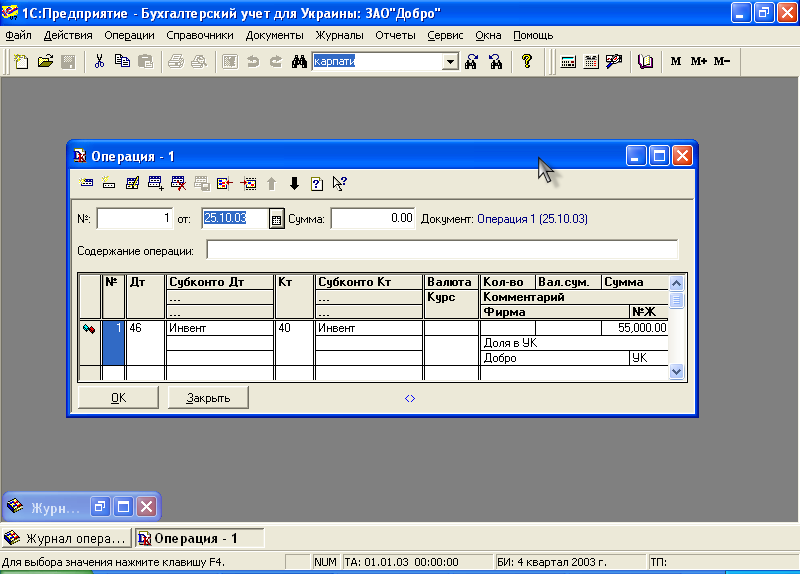
Task: Open the Журналы menu
Action: [339, 35]
